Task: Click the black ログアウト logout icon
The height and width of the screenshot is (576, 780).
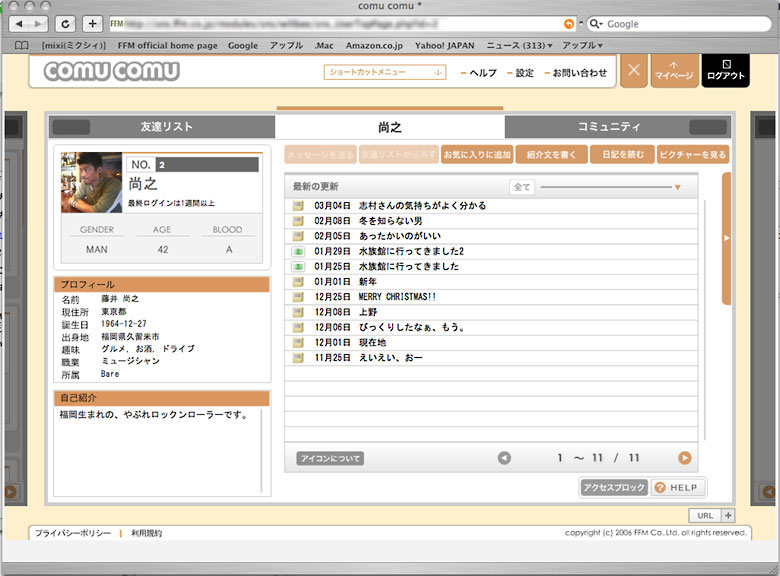Action: [x=725, y=72]
